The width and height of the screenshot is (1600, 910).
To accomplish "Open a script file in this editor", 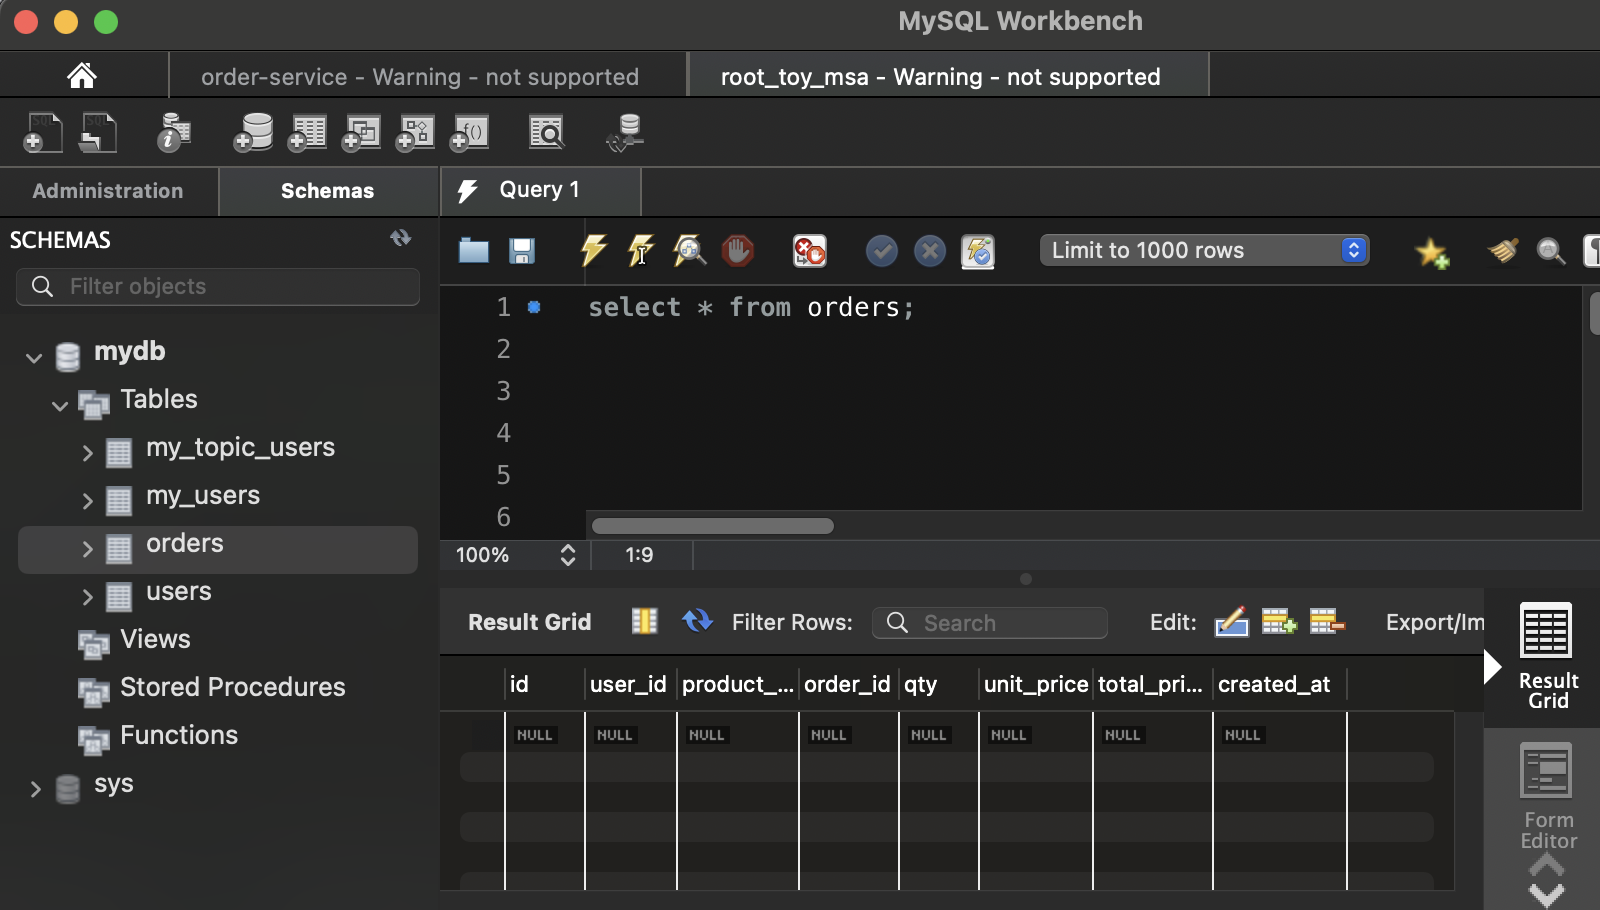I will [x=474, y=250].
